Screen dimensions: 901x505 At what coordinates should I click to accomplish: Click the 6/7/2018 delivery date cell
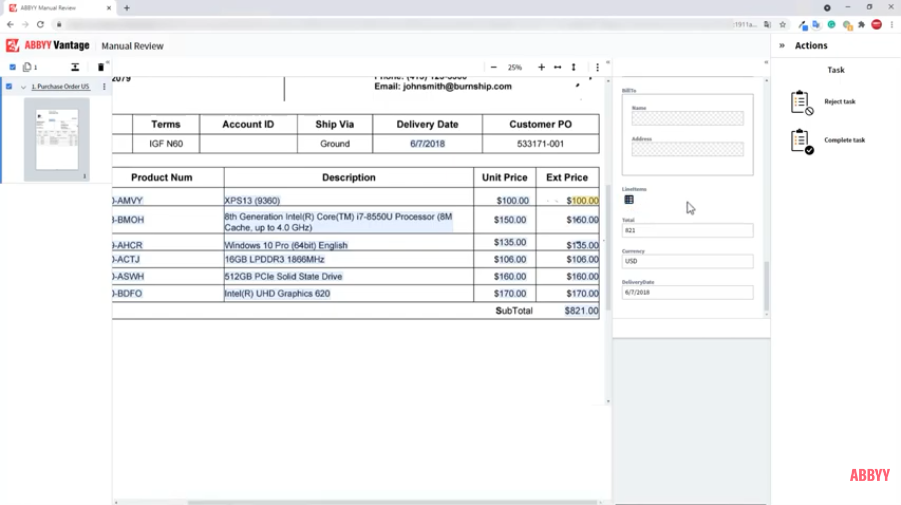click(x=428, y=144)
